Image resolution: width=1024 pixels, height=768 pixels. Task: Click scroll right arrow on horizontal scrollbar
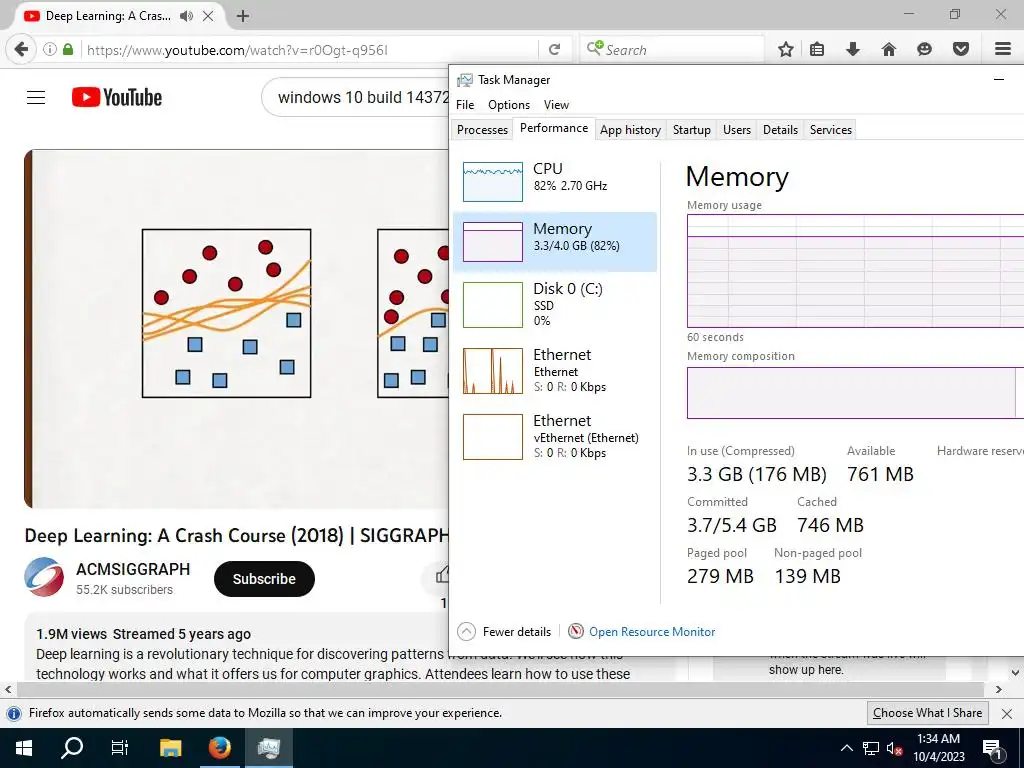coord(998,689)
